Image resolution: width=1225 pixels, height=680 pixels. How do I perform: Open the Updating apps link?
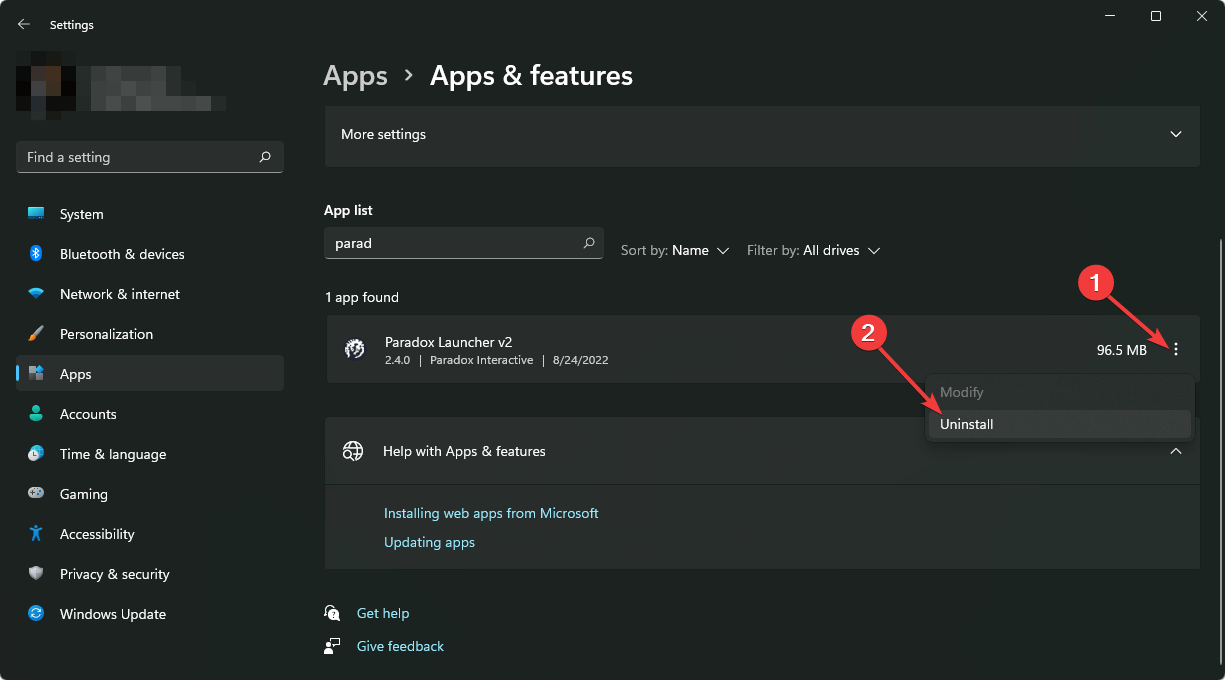click(429, 542)
